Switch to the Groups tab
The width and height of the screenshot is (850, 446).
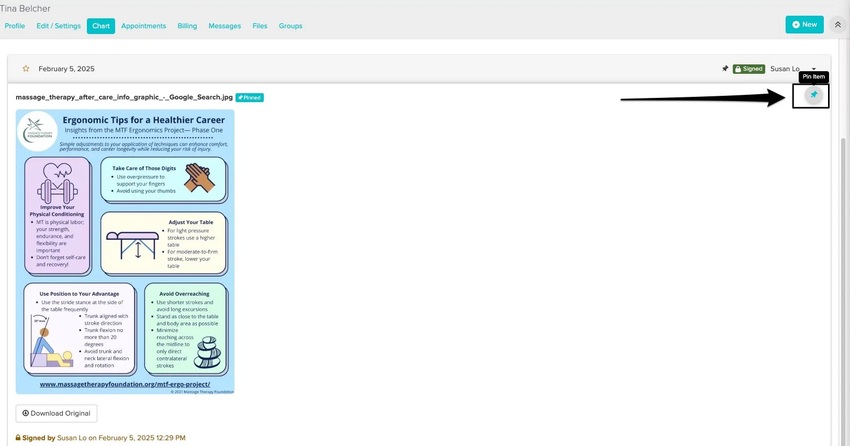291,26
